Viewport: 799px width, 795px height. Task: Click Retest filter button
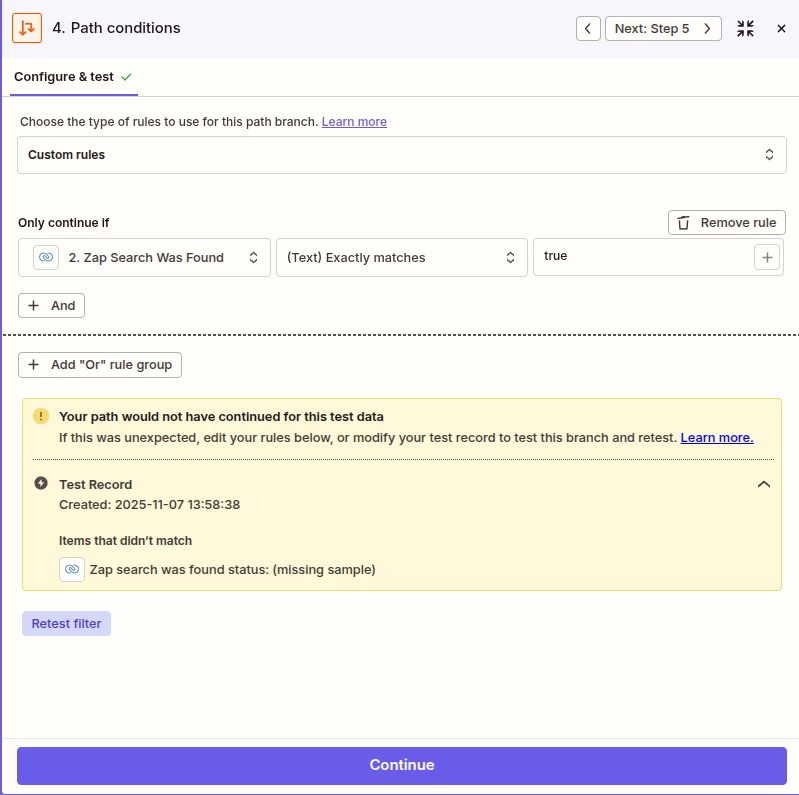click(66, 623)
